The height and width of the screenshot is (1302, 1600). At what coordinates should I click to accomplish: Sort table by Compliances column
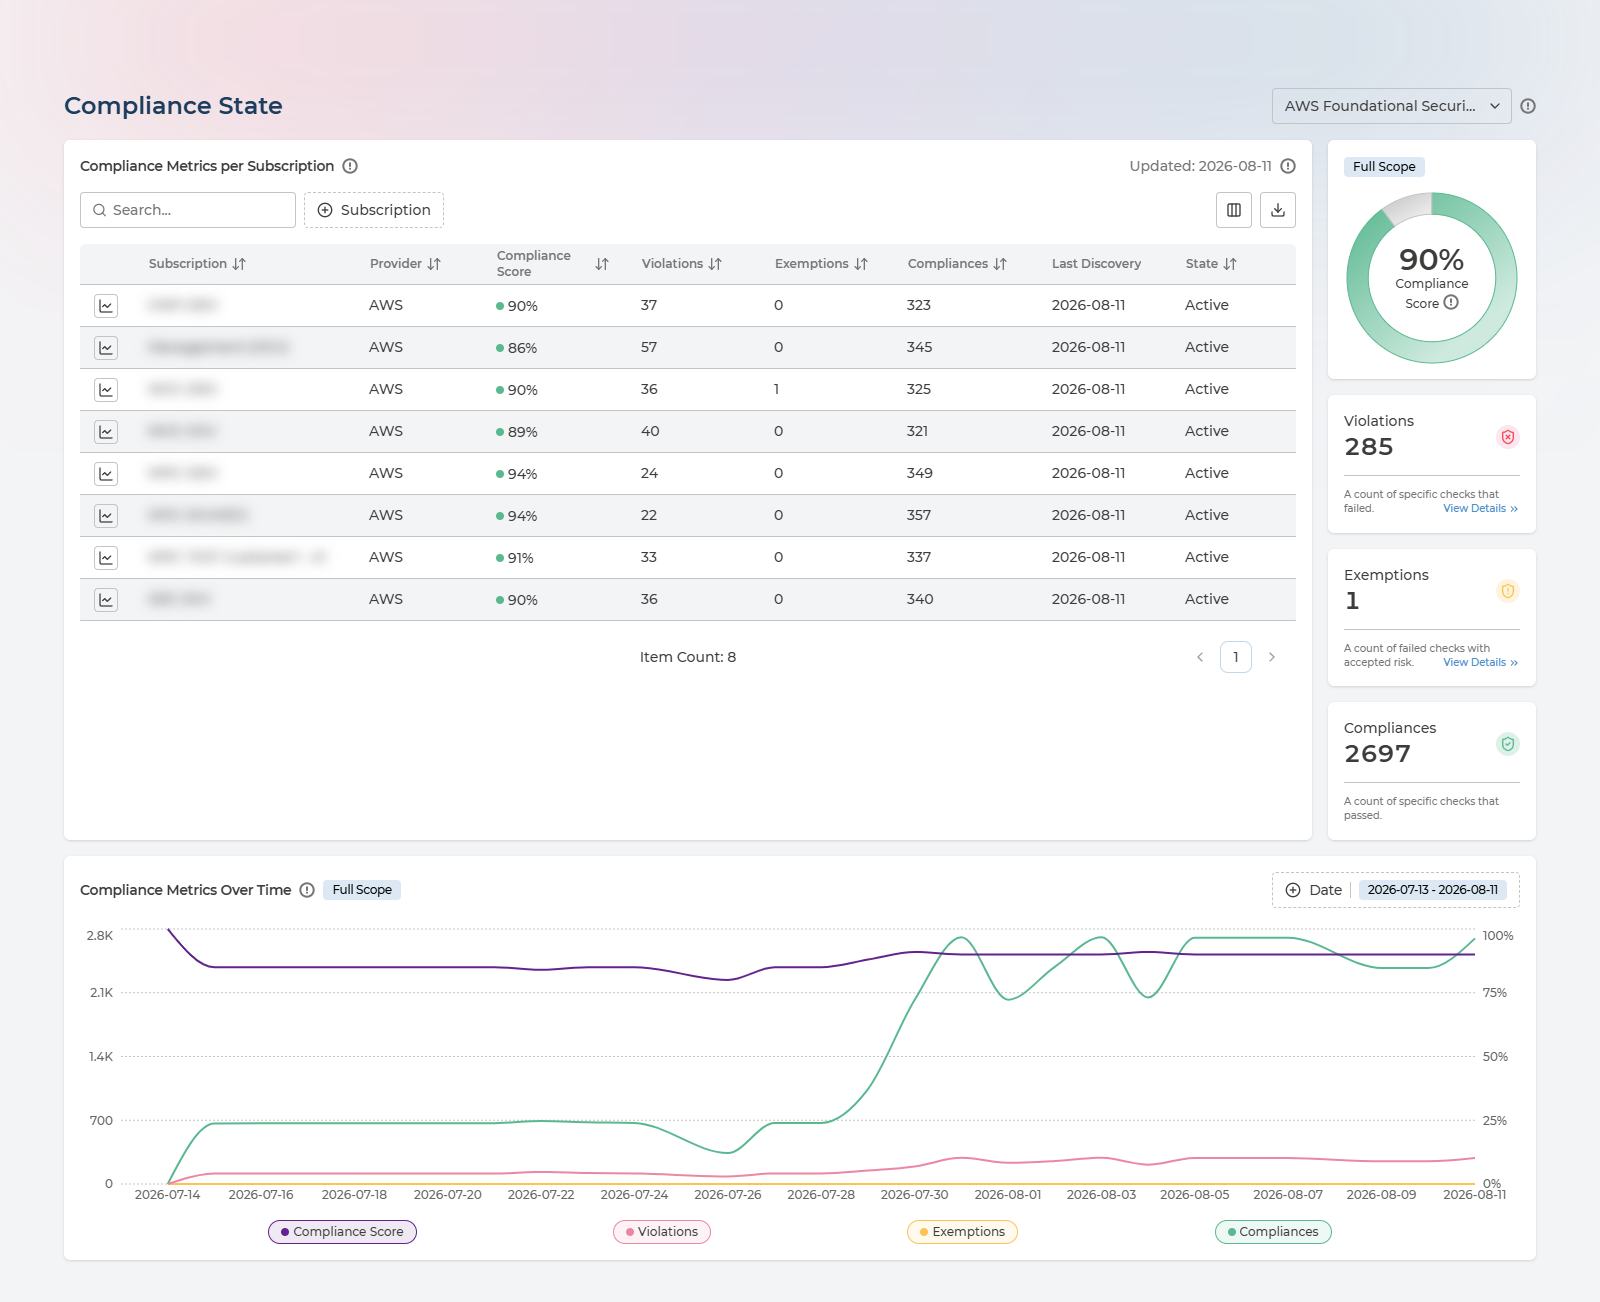1000,264
